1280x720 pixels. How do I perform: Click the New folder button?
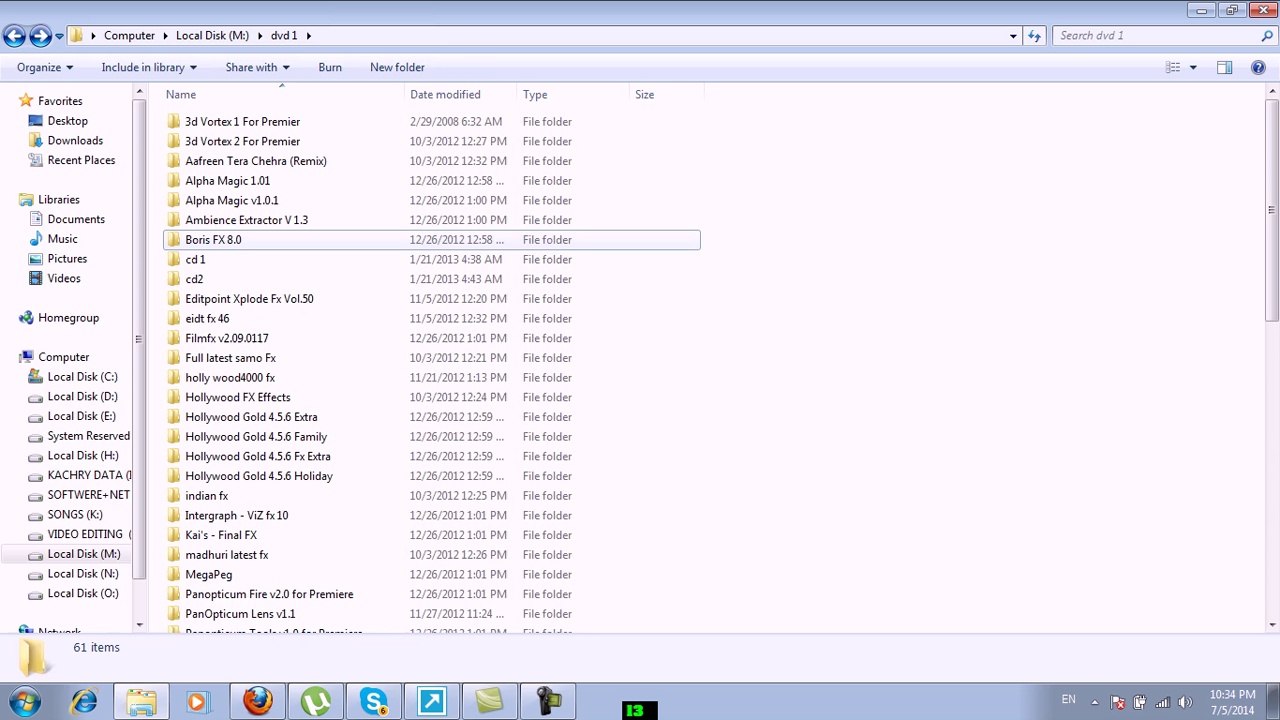397,68
